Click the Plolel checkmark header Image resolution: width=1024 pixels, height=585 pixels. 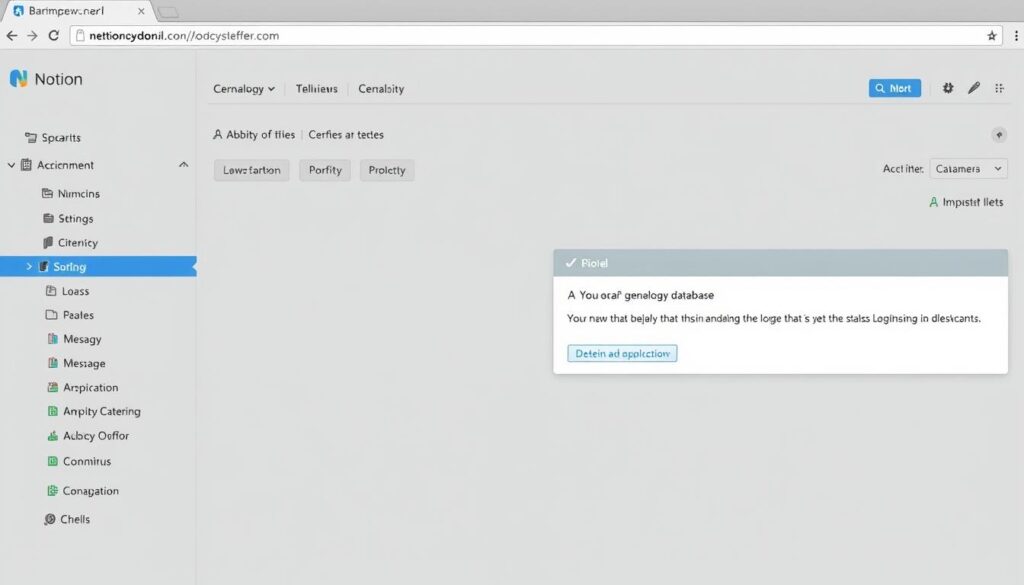pos(780,262)
